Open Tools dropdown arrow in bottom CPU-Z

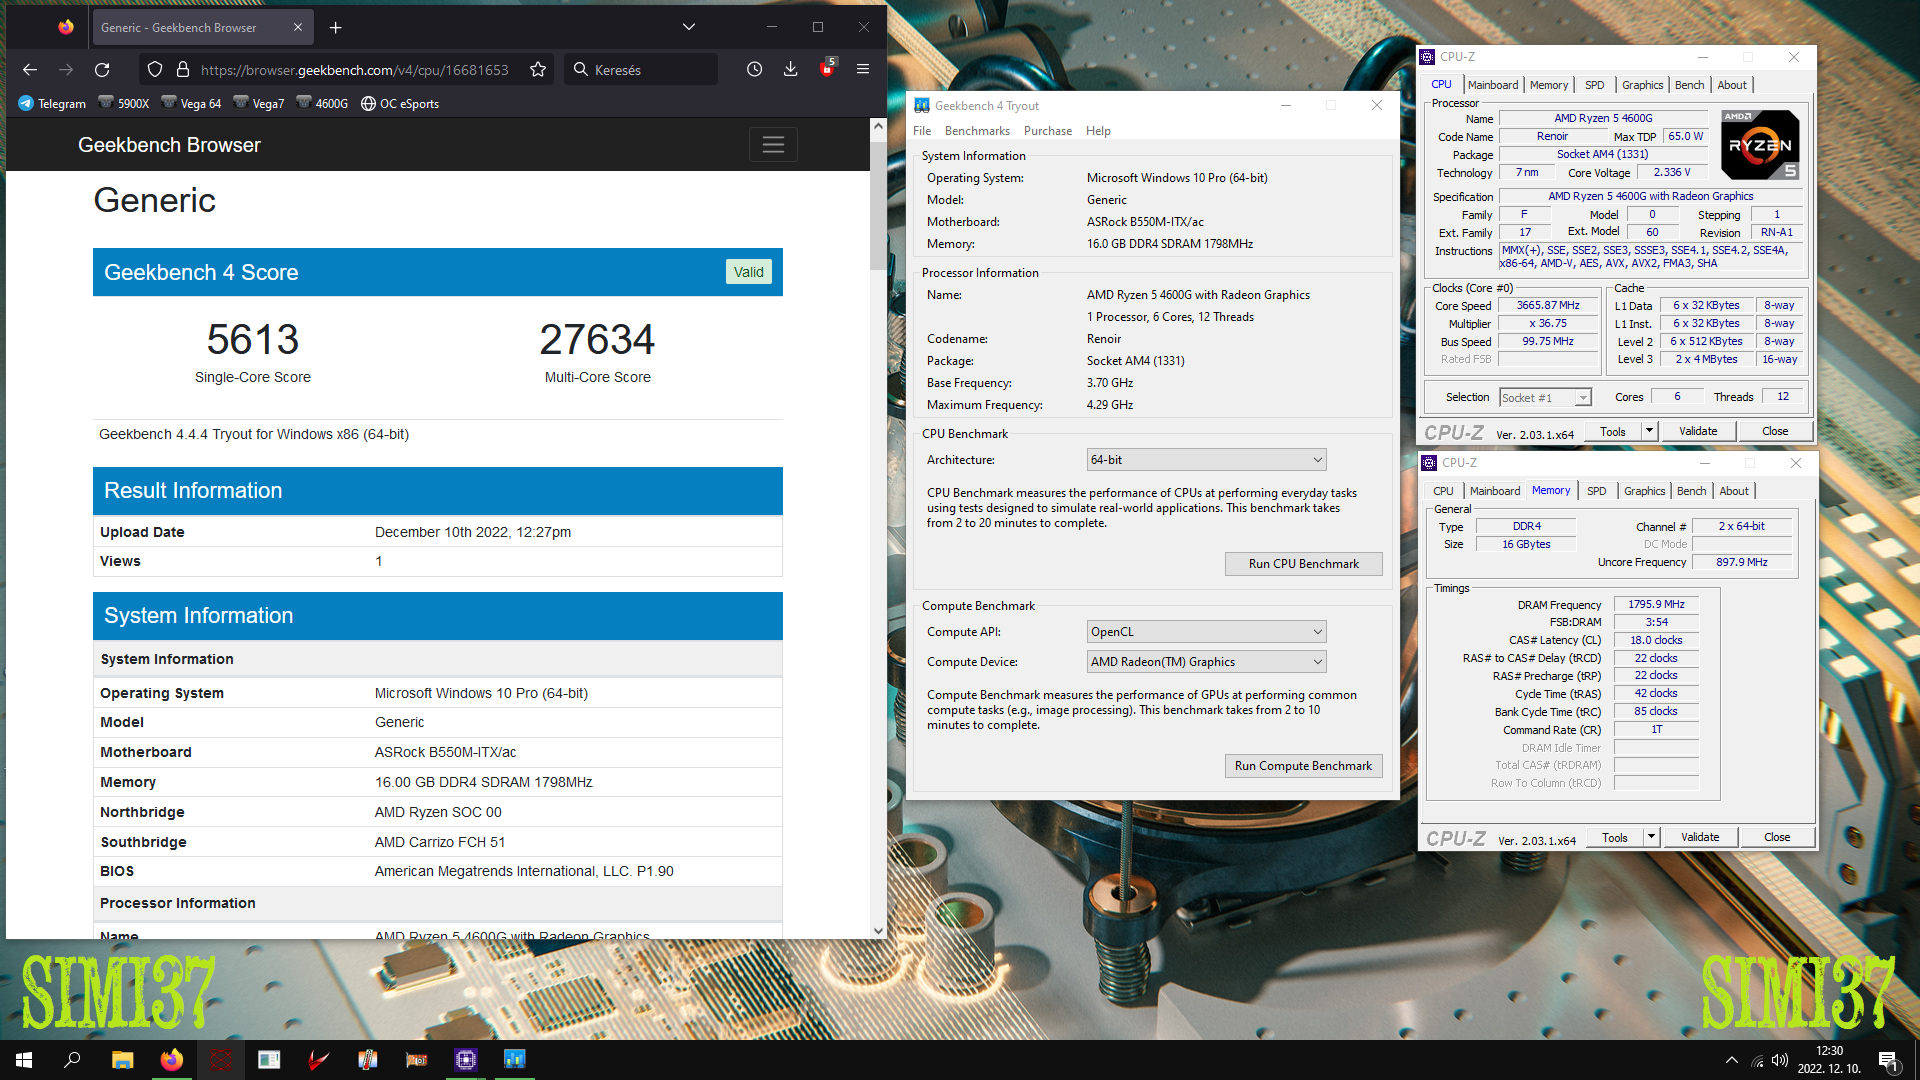(x=1651, y=837)
